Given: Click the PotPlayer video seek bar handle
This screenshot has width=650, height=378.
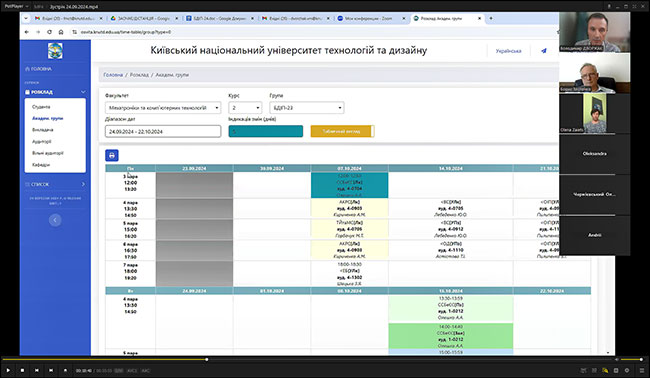Looking at the screenshot, I should pyautogui.click(x=206, y=359).
